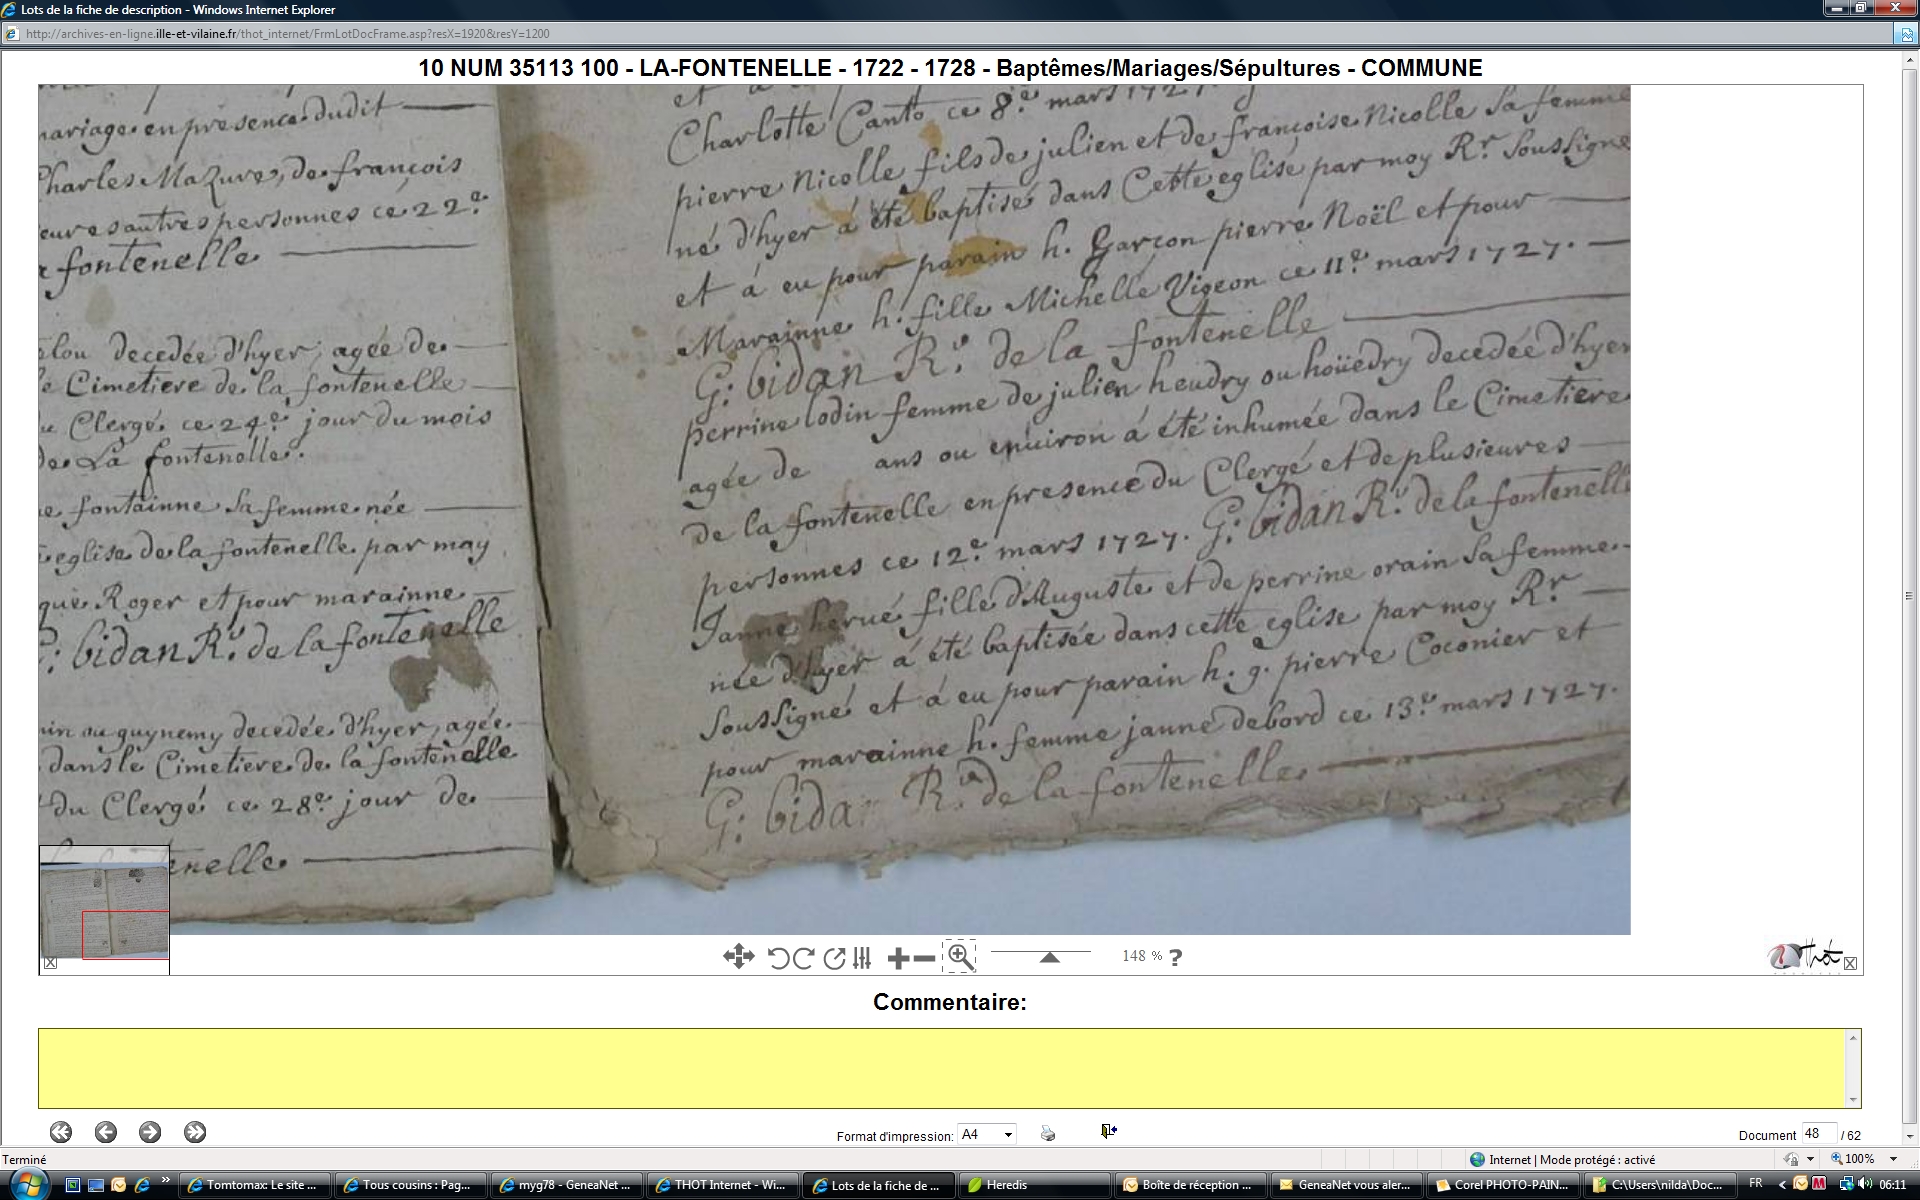This screenshot has width=1920, height=1200.
Task: Go to the first document page
Action: pos(61,1132)
